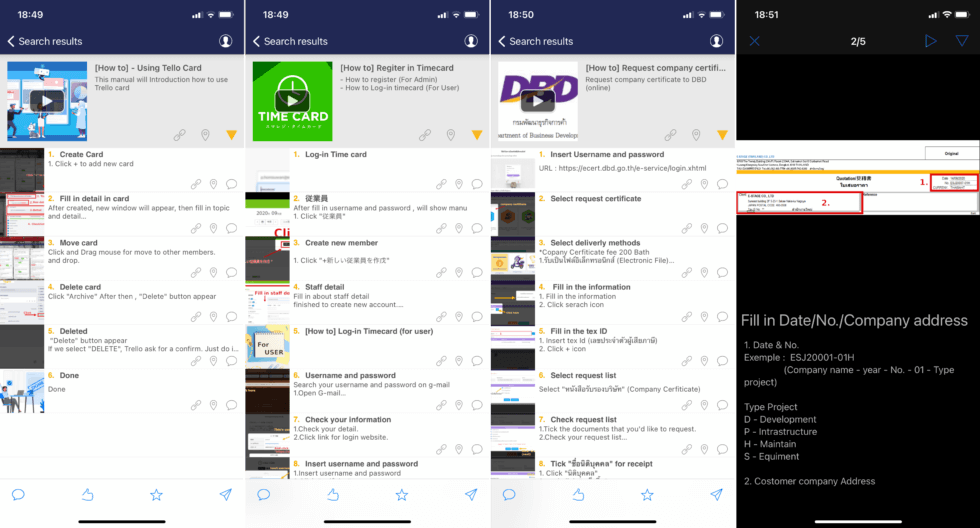Expand orange triangle under Using Tello Card header
Screen dimensions: 980x528
coord(231,135)
